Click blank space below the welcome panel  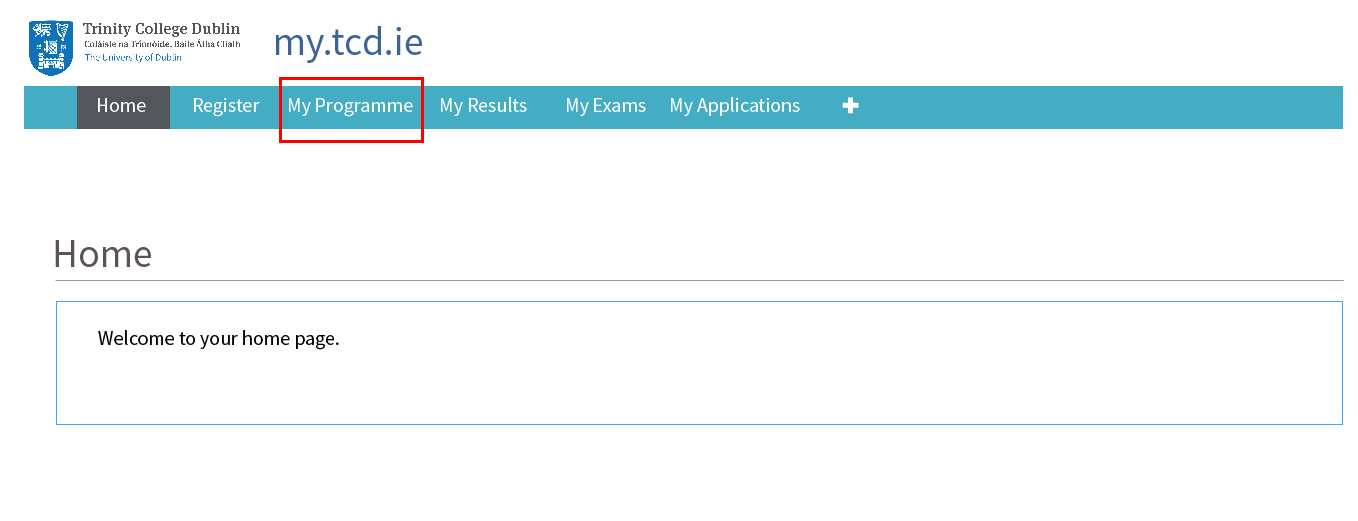[x=699, y=472]
